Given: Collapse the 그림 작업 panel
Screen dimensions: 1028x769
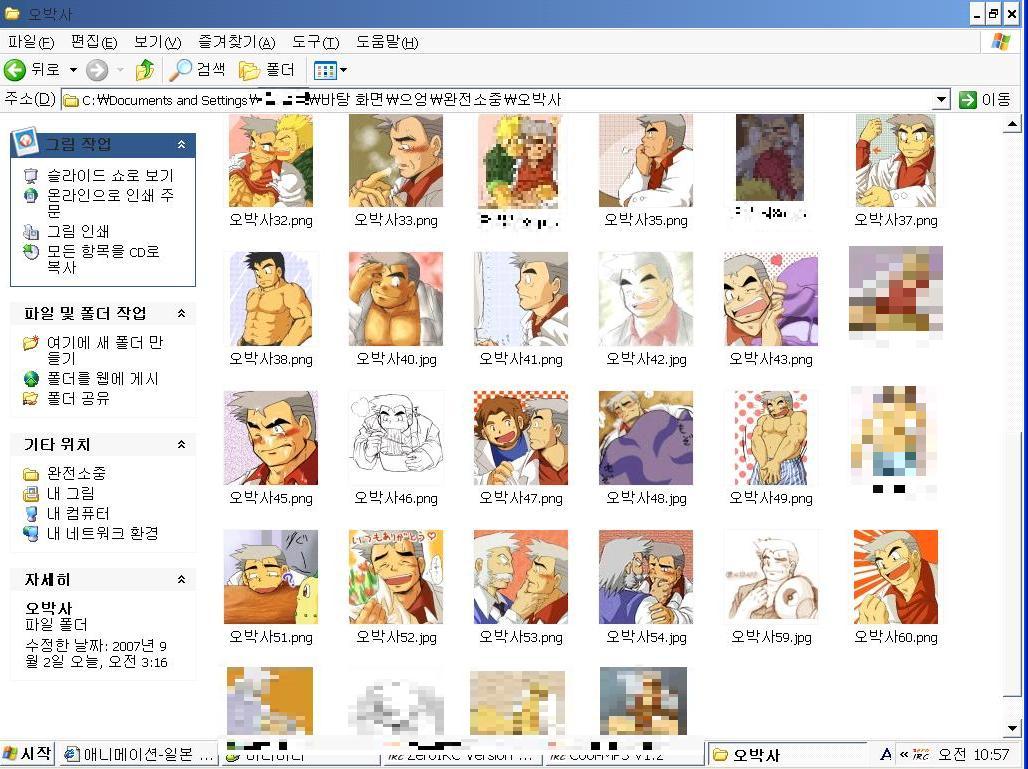Looking at the screenshot, I should click(182, 144).
